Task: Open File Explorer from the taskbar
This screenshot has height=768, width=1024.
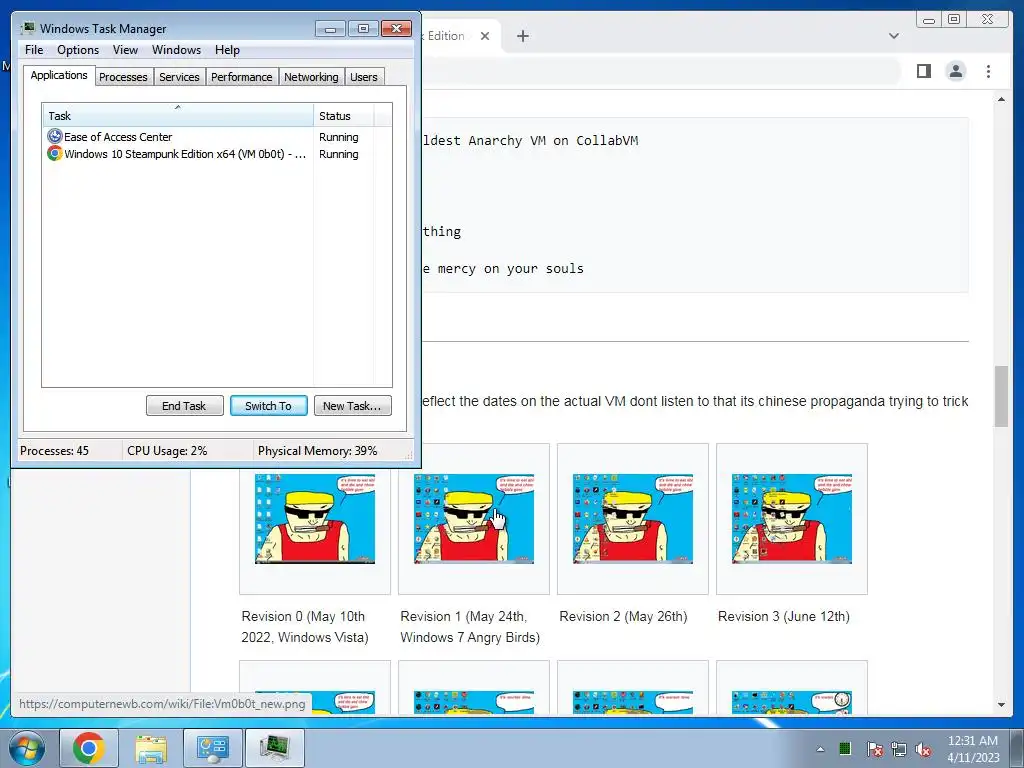Action: click(151, 748)
